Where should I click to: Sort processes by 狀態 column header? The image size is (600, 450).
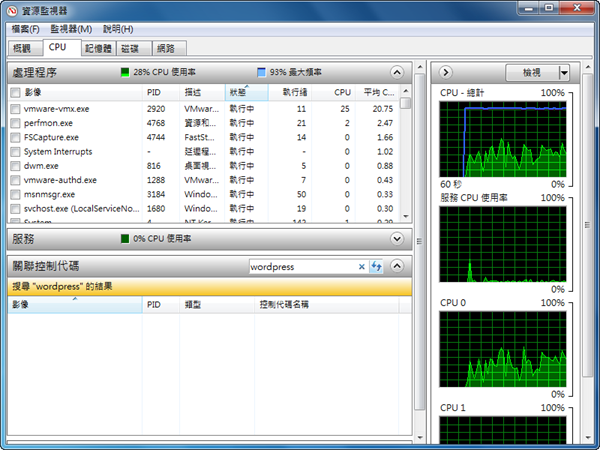coord(246,93)
